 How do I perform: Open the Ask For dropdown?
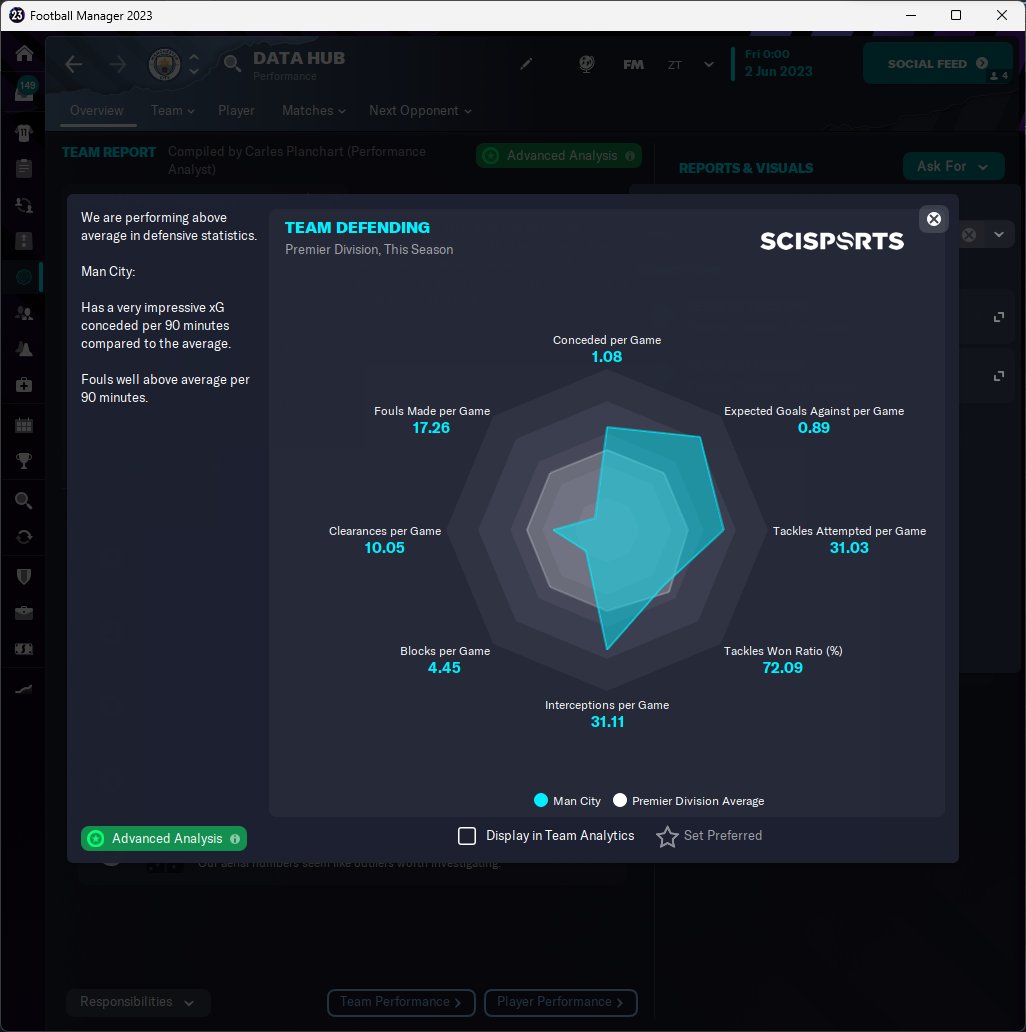(x=953, y=167)
